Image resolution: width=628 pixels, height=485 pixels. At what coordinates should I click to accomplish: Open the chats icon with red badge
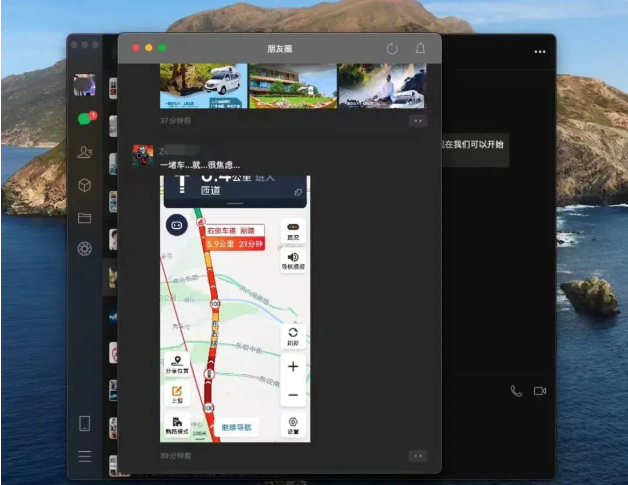click(x=87, y=118)
